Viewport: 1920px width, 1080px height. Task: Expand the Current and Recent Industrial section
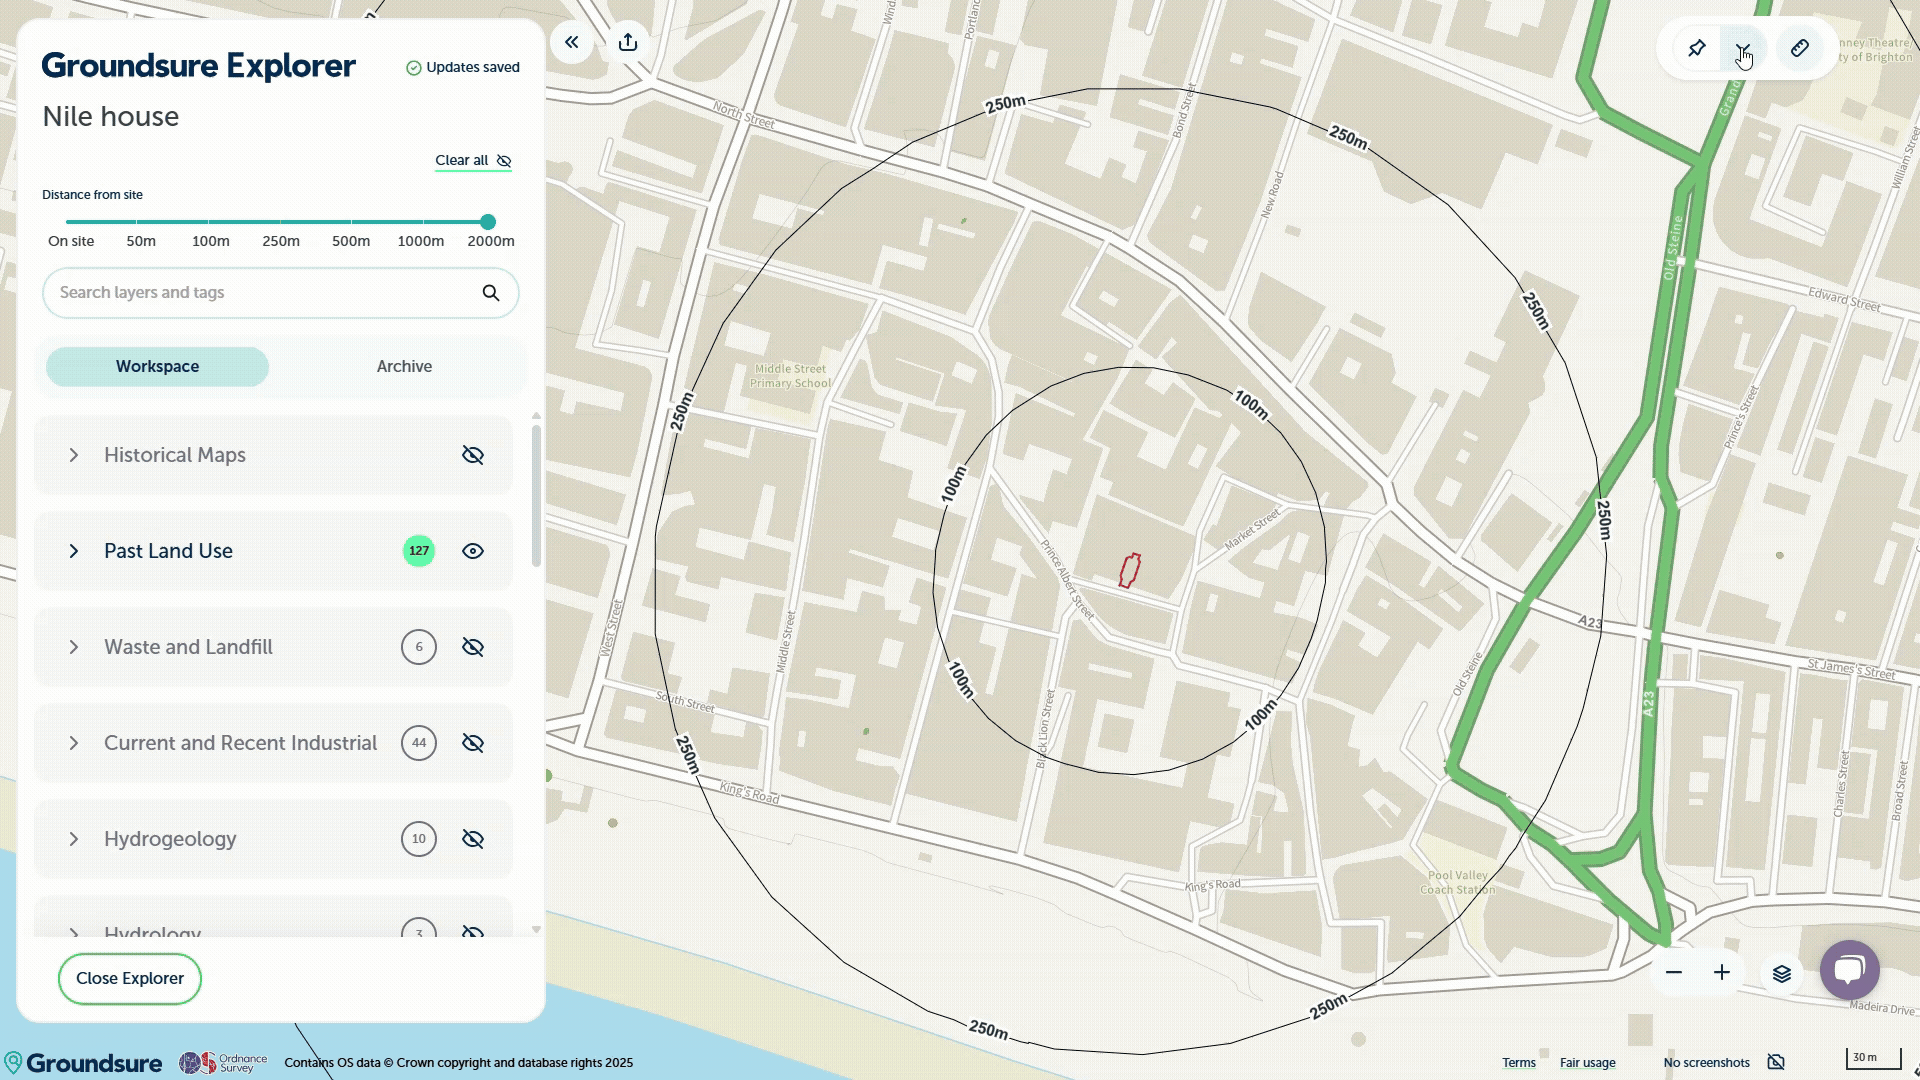(x=73, y=743)
